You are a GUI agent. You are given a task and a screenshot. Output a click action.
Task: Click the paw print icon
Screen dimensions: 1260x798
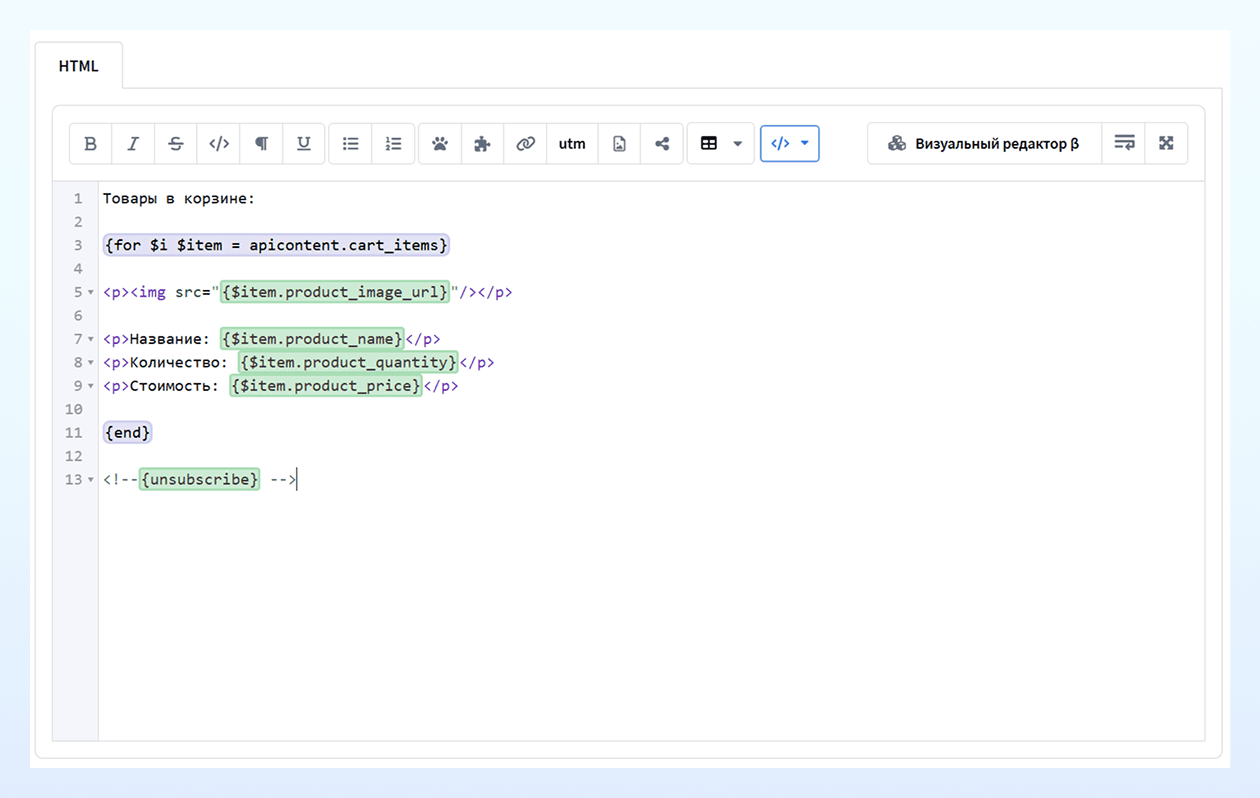point(440,144)
